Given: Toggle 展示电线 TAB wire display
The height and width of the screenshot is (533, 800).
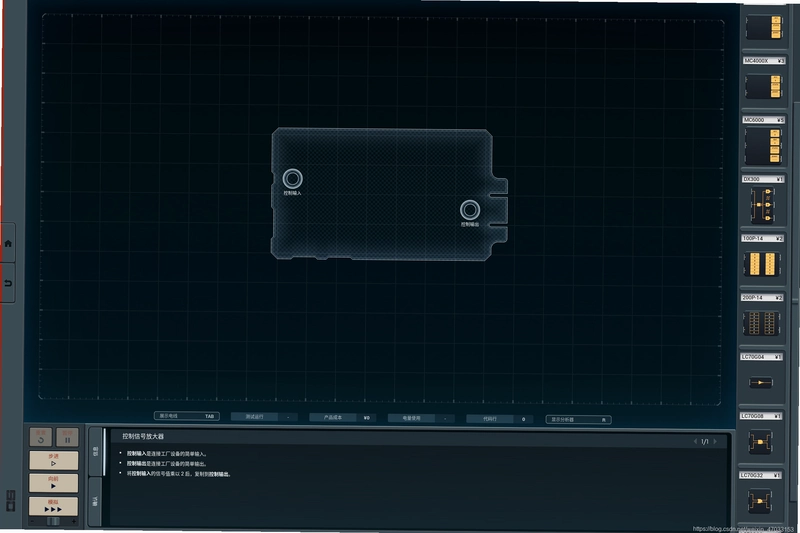Looking at the screenshot, I should (187, 416).
